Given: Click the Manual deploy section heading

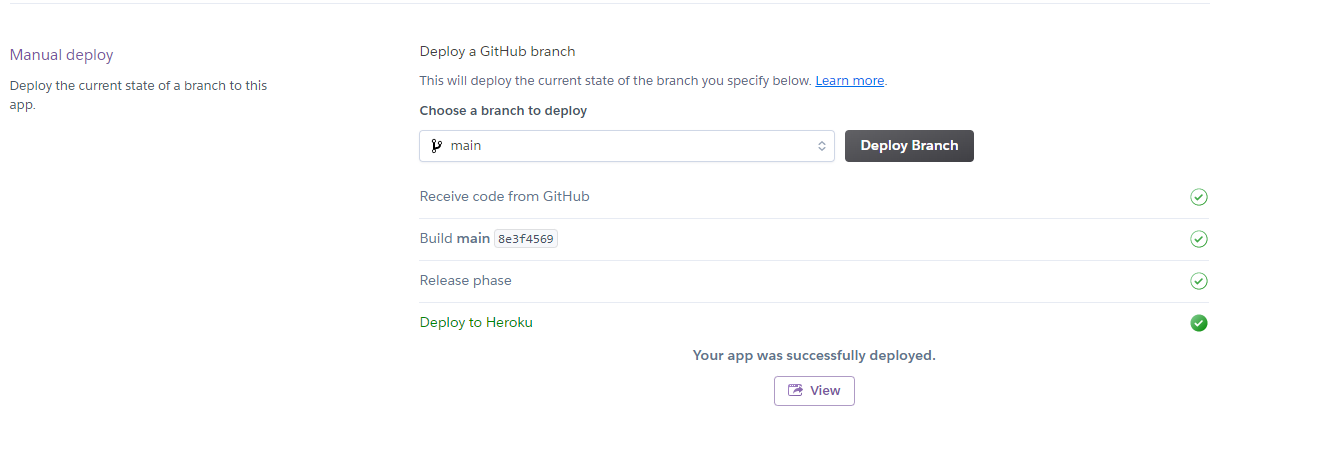Looking at the screenshot, I should (x=62, y=55).
